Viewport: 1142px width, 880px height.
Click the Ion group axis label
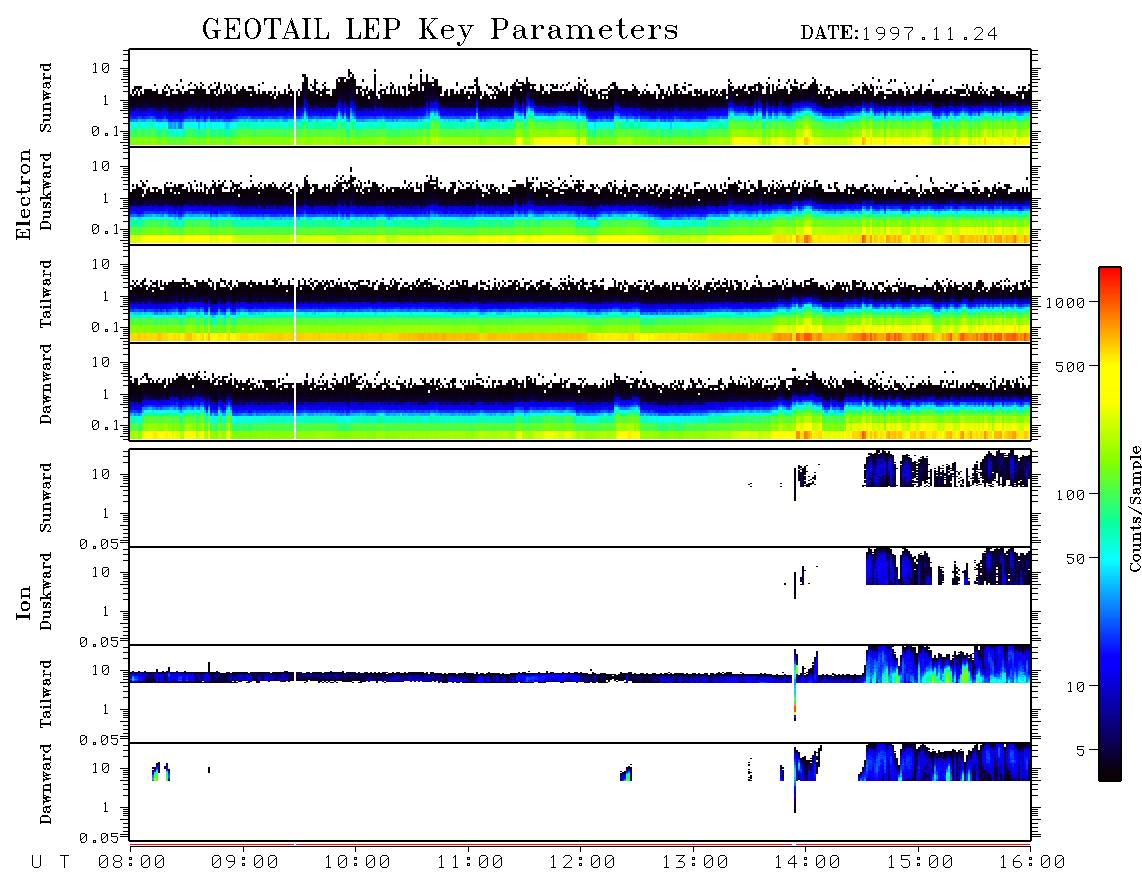(x=24, y=602)
